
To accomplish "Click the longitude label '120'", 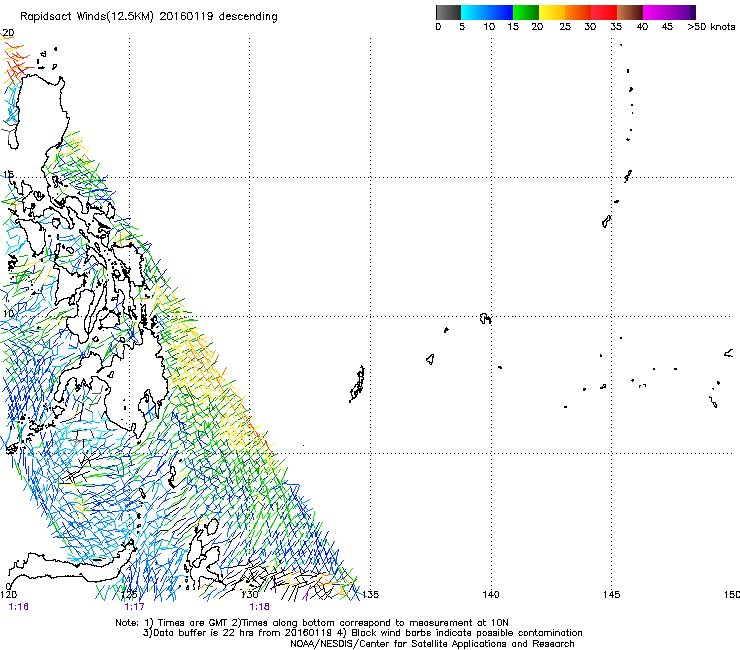I will (x=8, y=594).
